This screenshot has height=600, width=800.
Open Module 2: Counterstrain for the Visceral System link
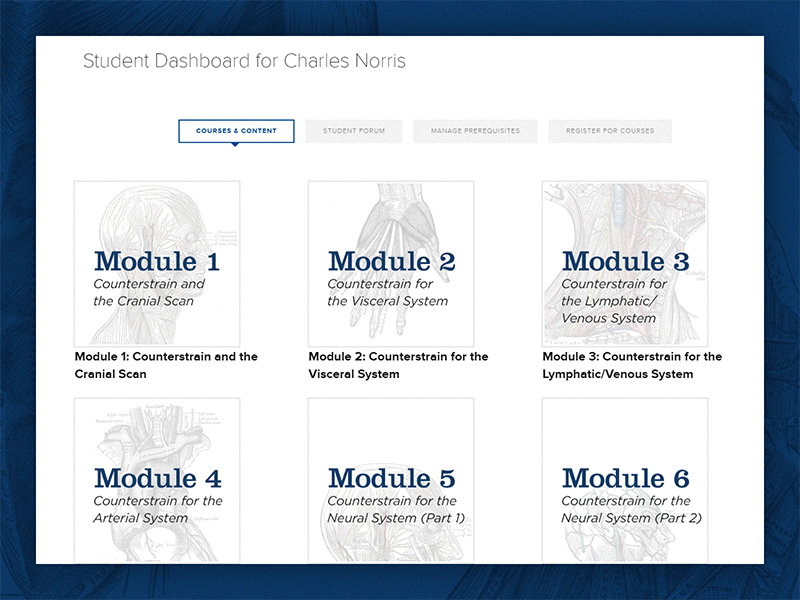[x=398, y=365]
